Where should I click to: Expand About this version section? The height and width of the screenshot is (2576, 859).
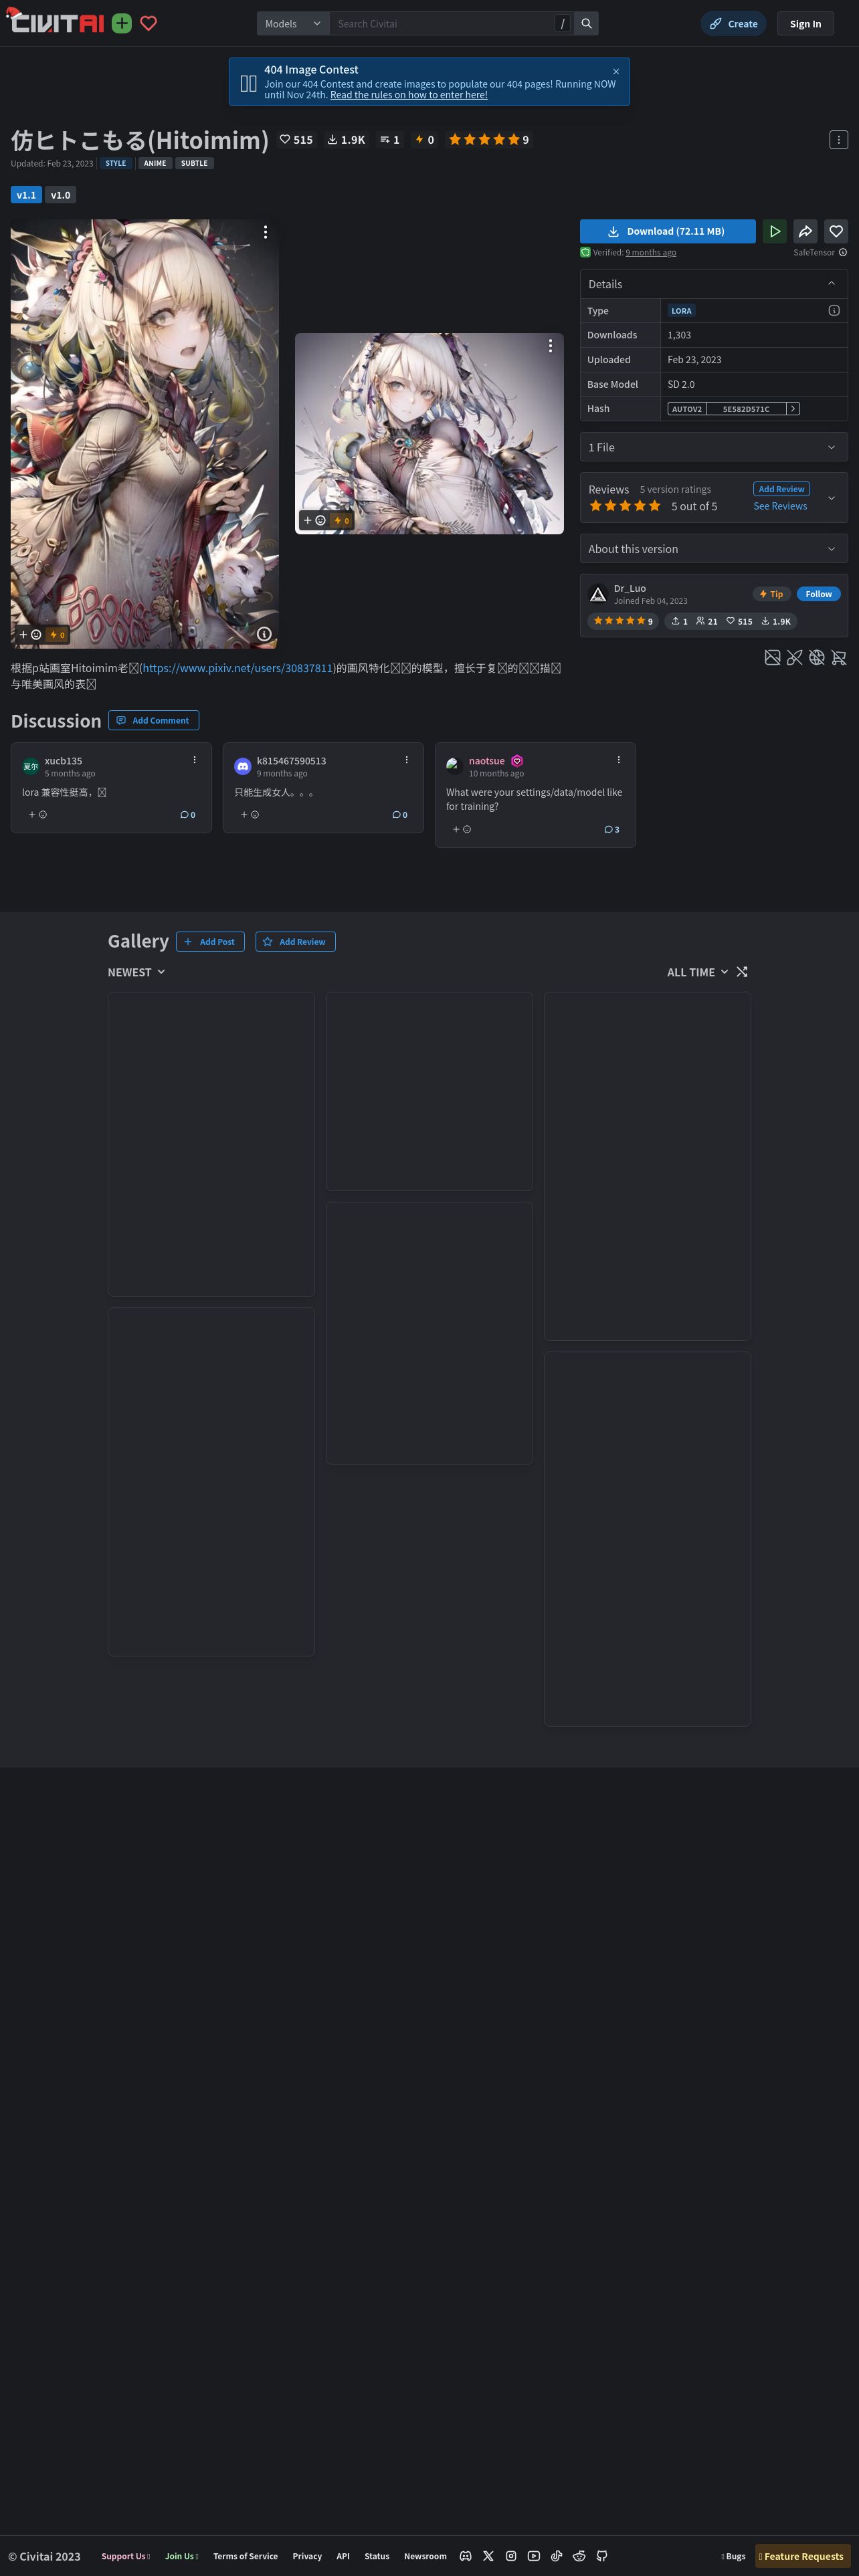click(714, 548)
